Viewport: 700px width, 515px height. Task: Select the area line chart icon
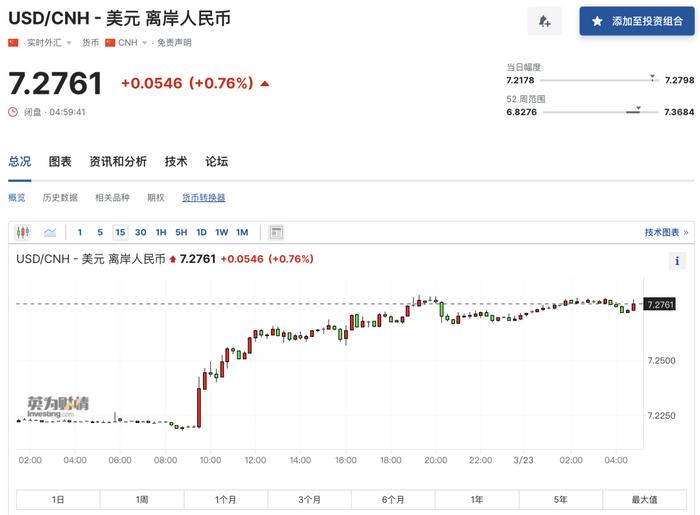50,232
